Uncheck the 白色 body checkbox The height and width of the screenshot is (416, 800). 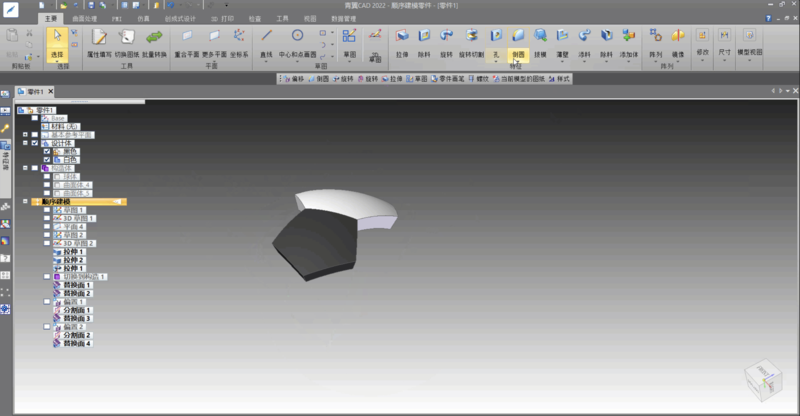click(x=46, y=160)
